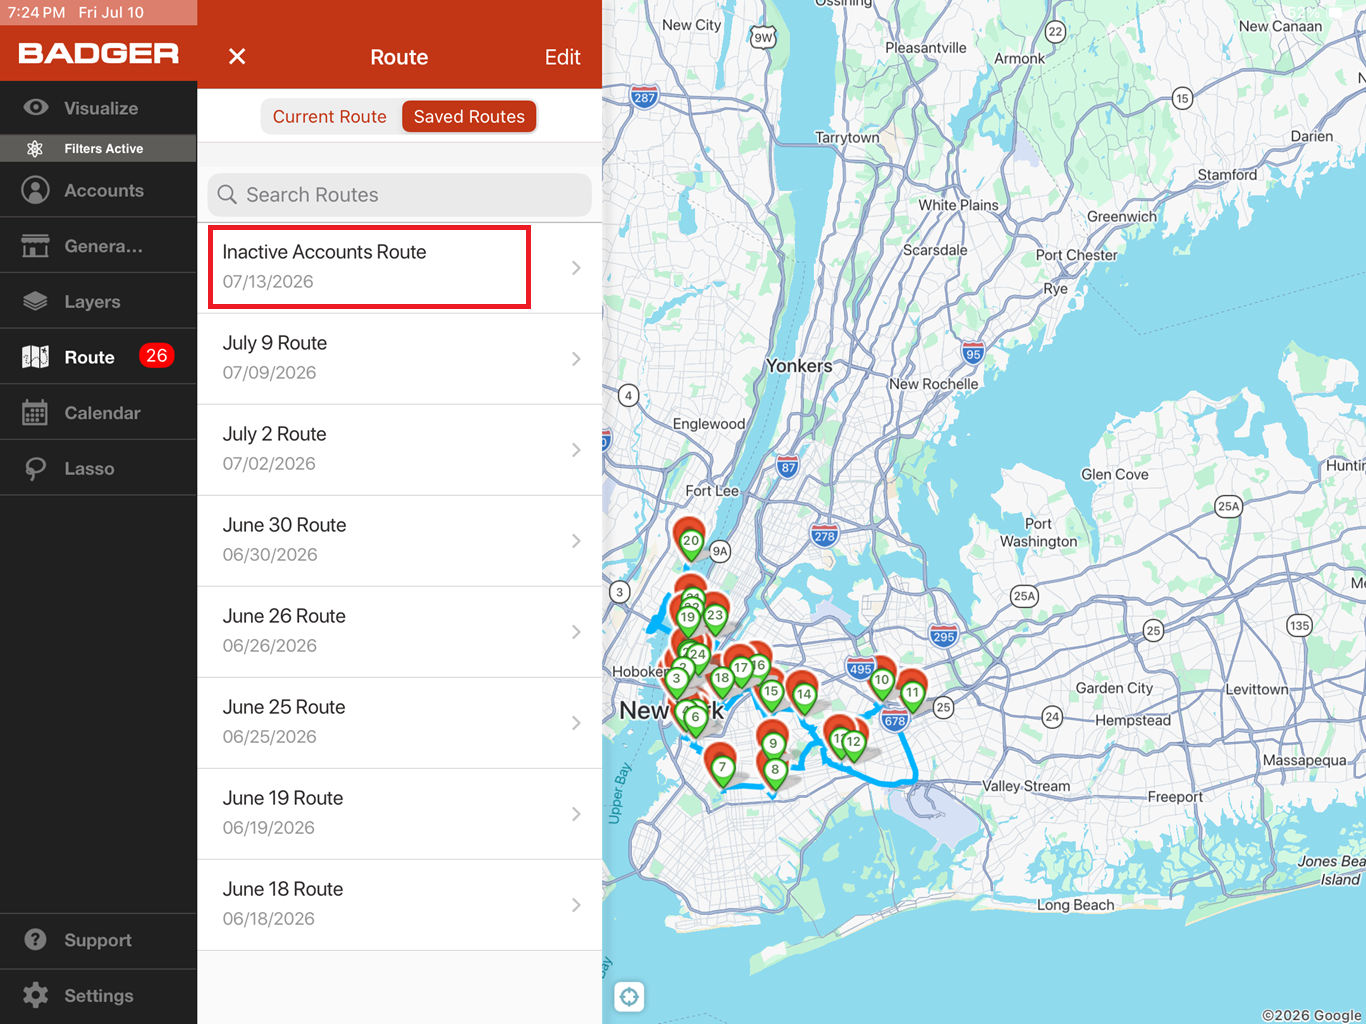Screen dimensions: 1366x1024
Task: Open the June 19 Route entry
Action: tap(400, 814)
